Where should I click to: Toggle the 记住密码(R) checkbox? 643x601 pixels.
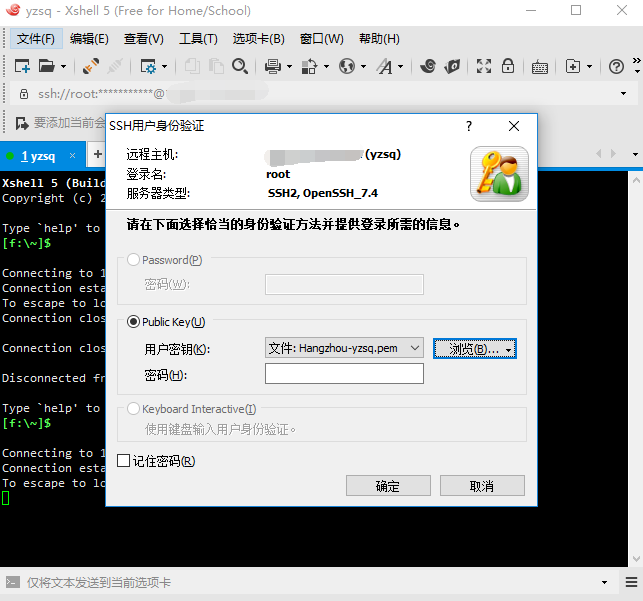click(x=123, y=460)
